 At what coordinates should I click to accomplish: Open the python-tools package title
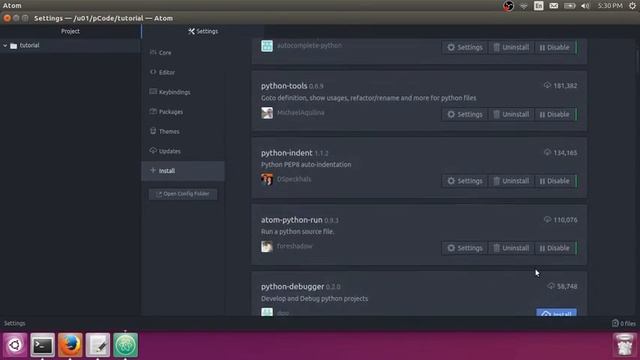pyautogui.click(x=284, y=86)
